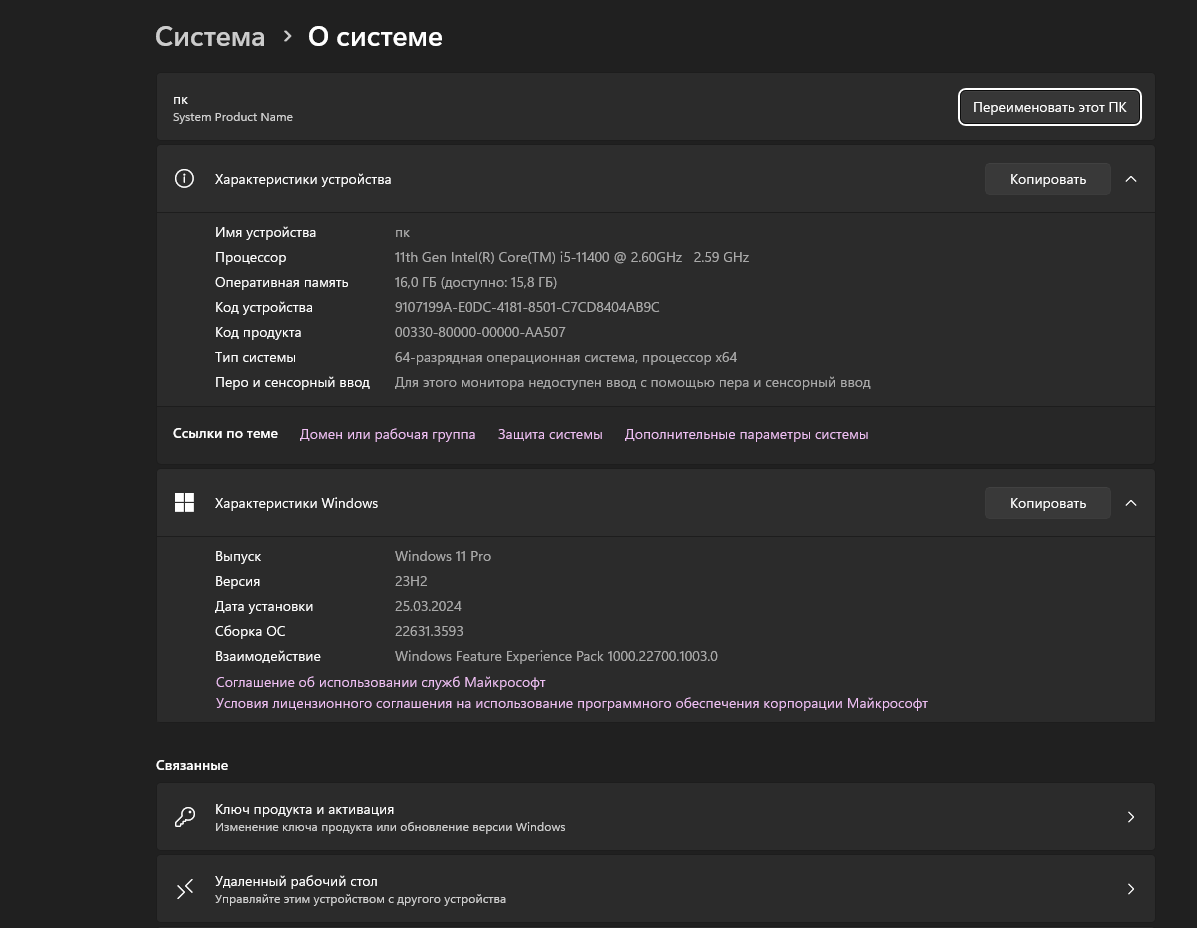The image size is (1197, 928).
Task: Copy device specs with the Копировать button
Action: point(1047,179)
